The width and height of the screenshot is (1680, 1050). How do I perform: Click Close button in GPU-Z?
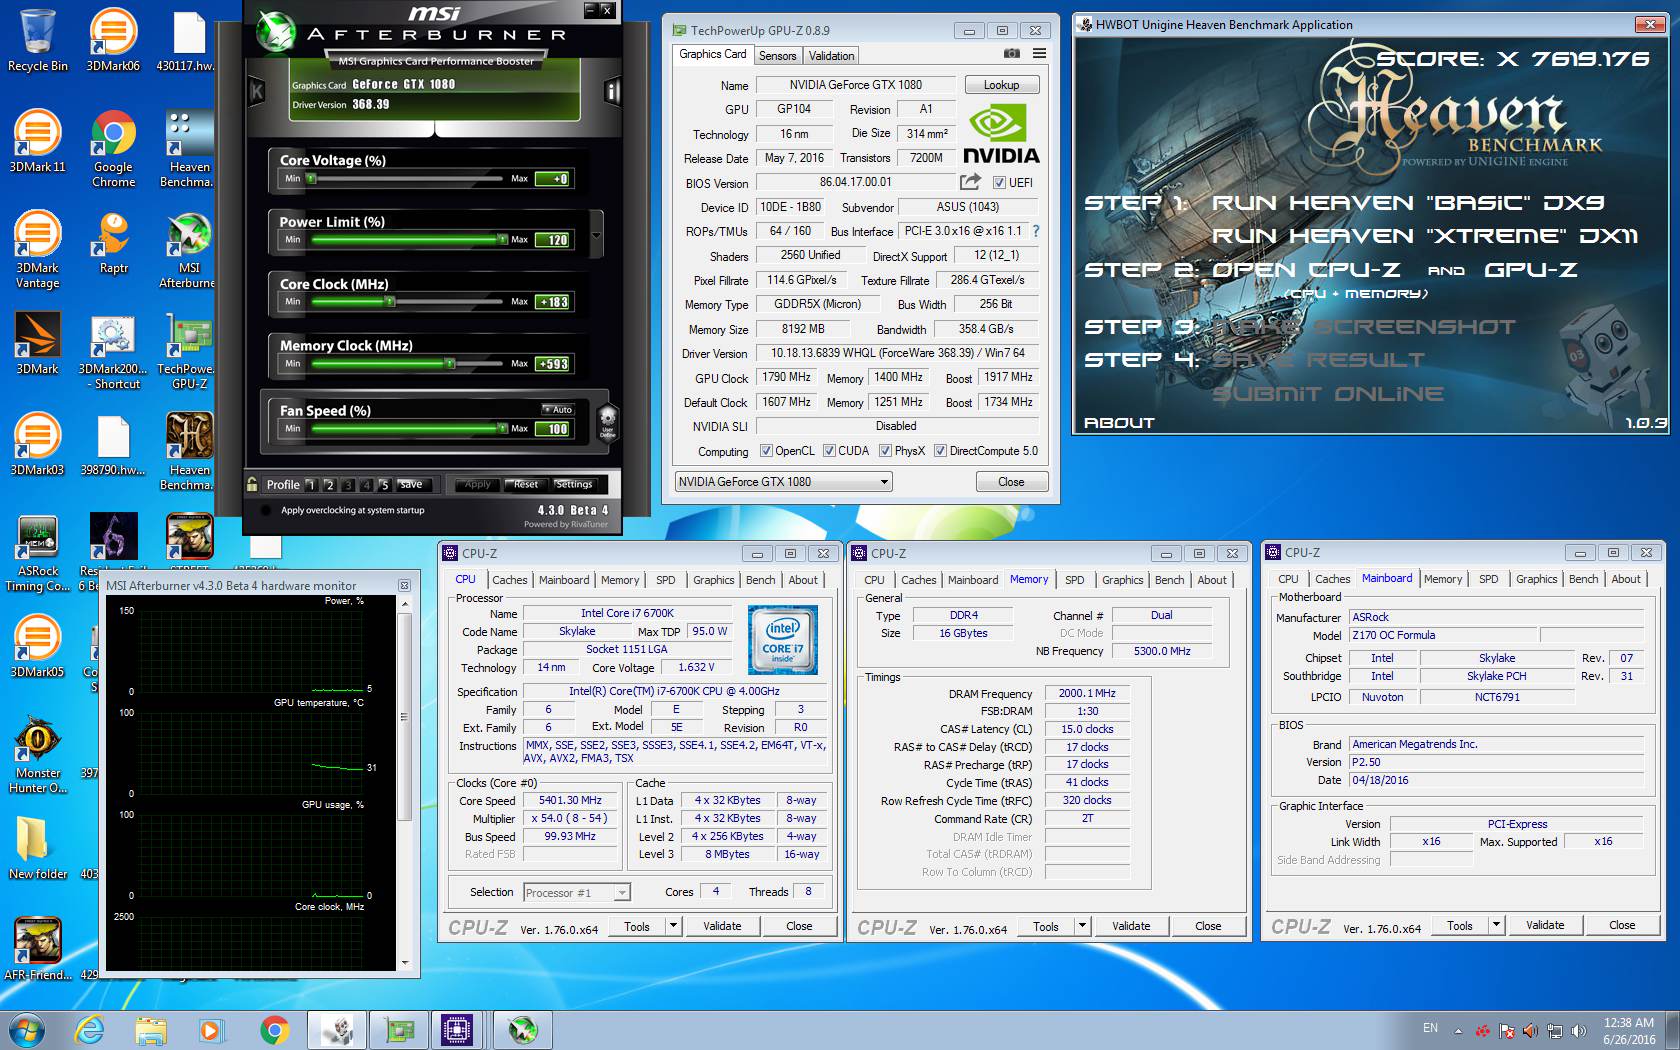point(1011,482)
